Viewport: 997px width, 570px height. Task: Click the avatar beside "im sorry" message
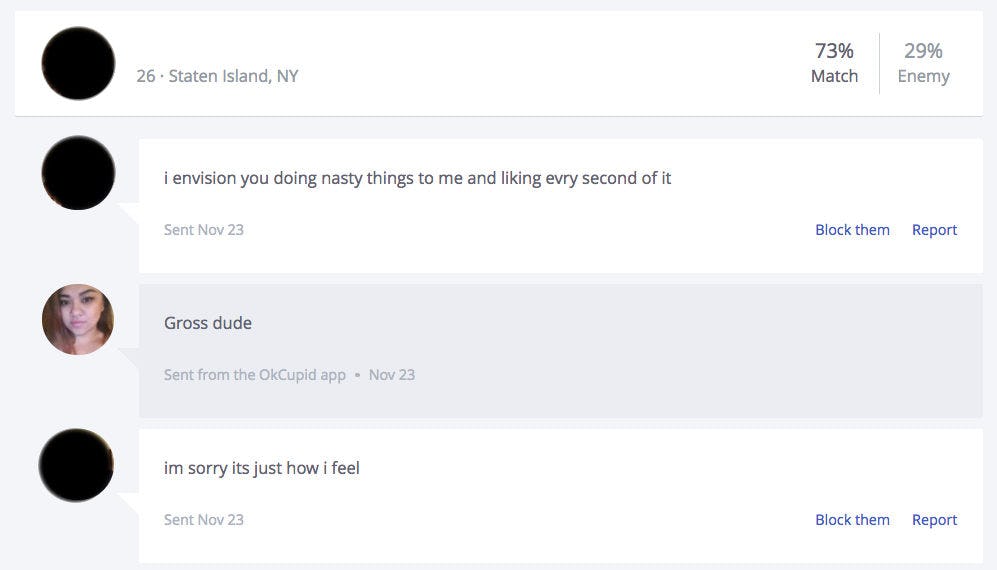tap(76, 465)
